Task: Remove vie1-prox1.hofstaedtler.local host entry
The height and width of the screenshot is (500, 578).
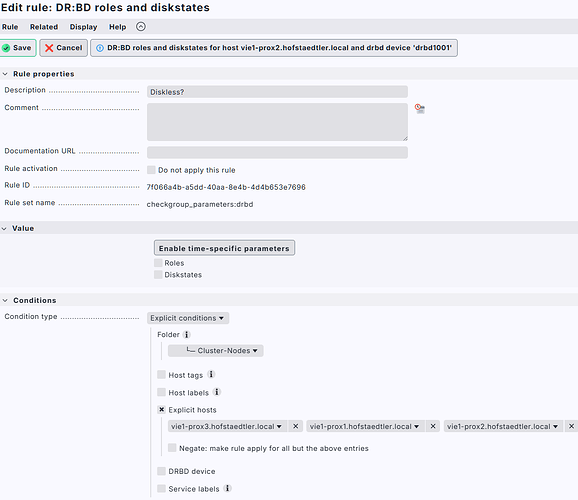Action: 433,426
